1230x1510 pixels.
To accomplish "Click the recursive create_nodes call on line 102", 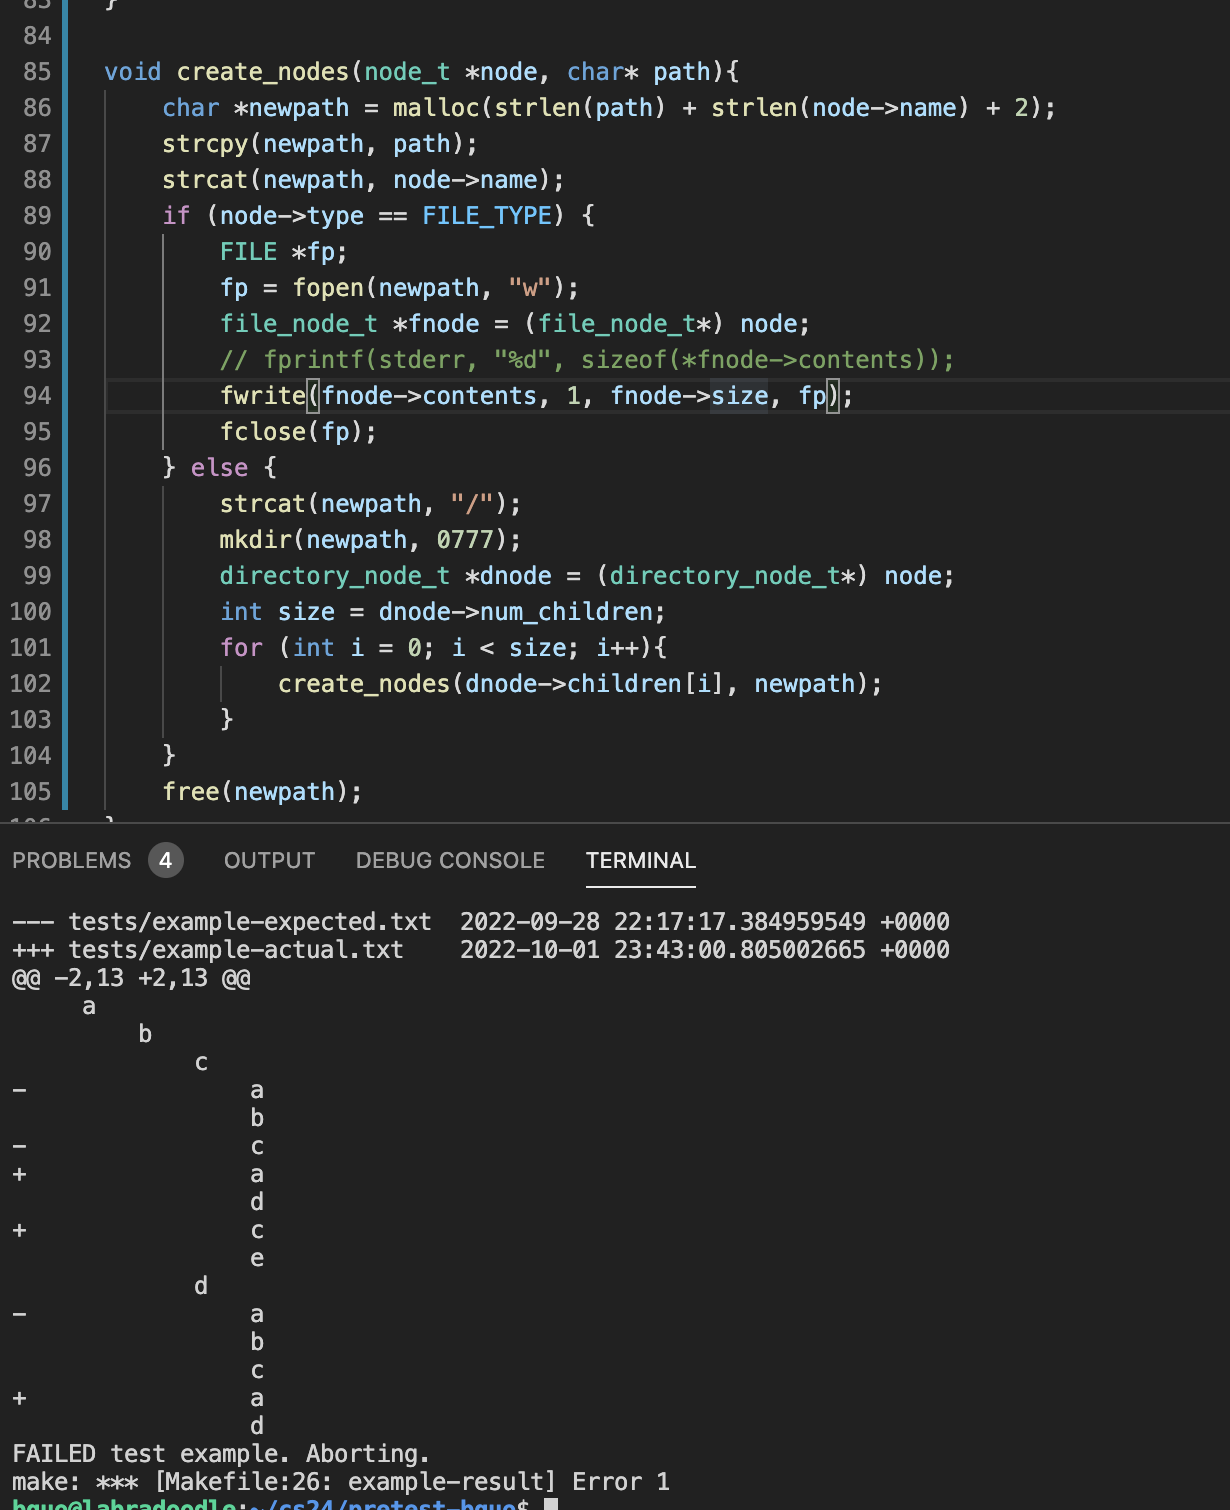I will pos(364,684).
